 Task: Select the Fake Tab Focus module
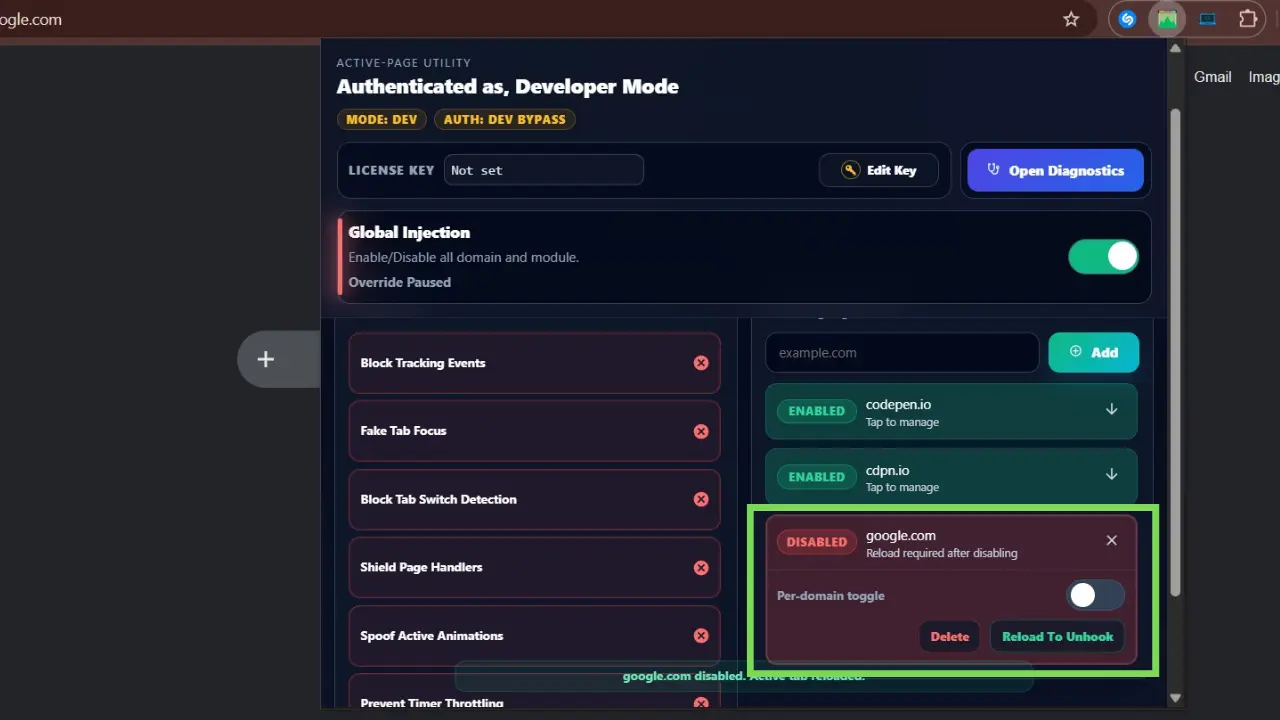[x=534, y=431]
